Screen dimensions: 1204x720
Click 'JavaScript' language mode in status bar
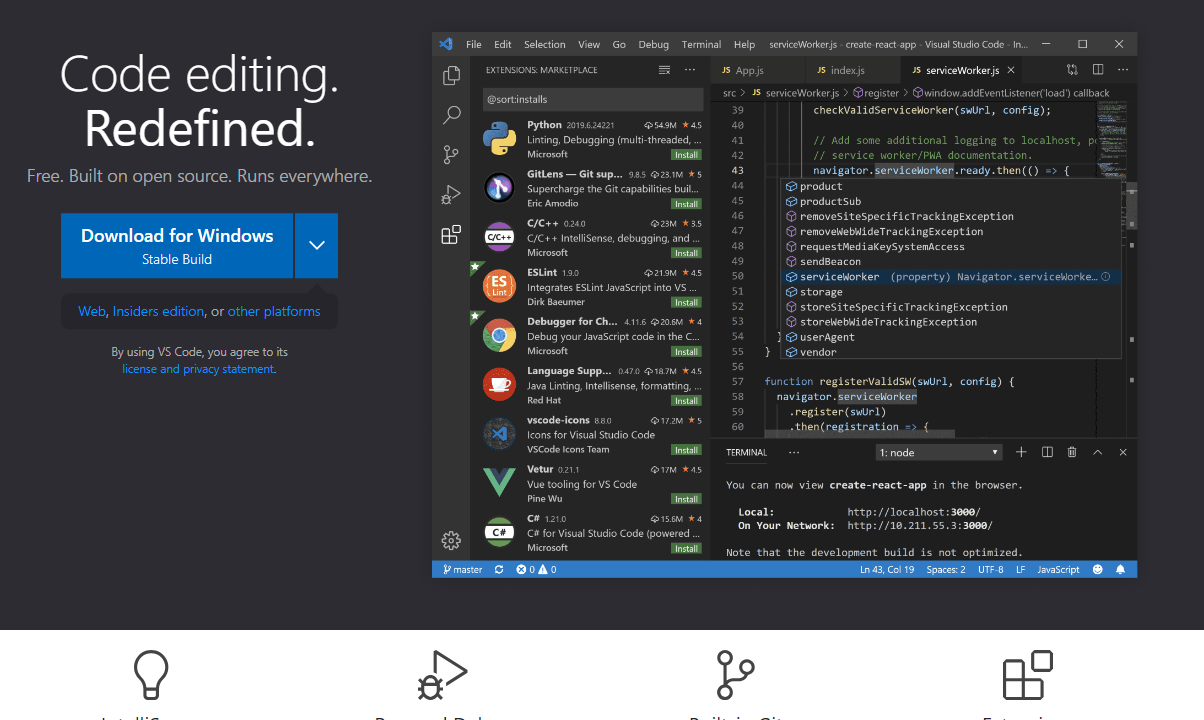click(x=1058, y=569)
